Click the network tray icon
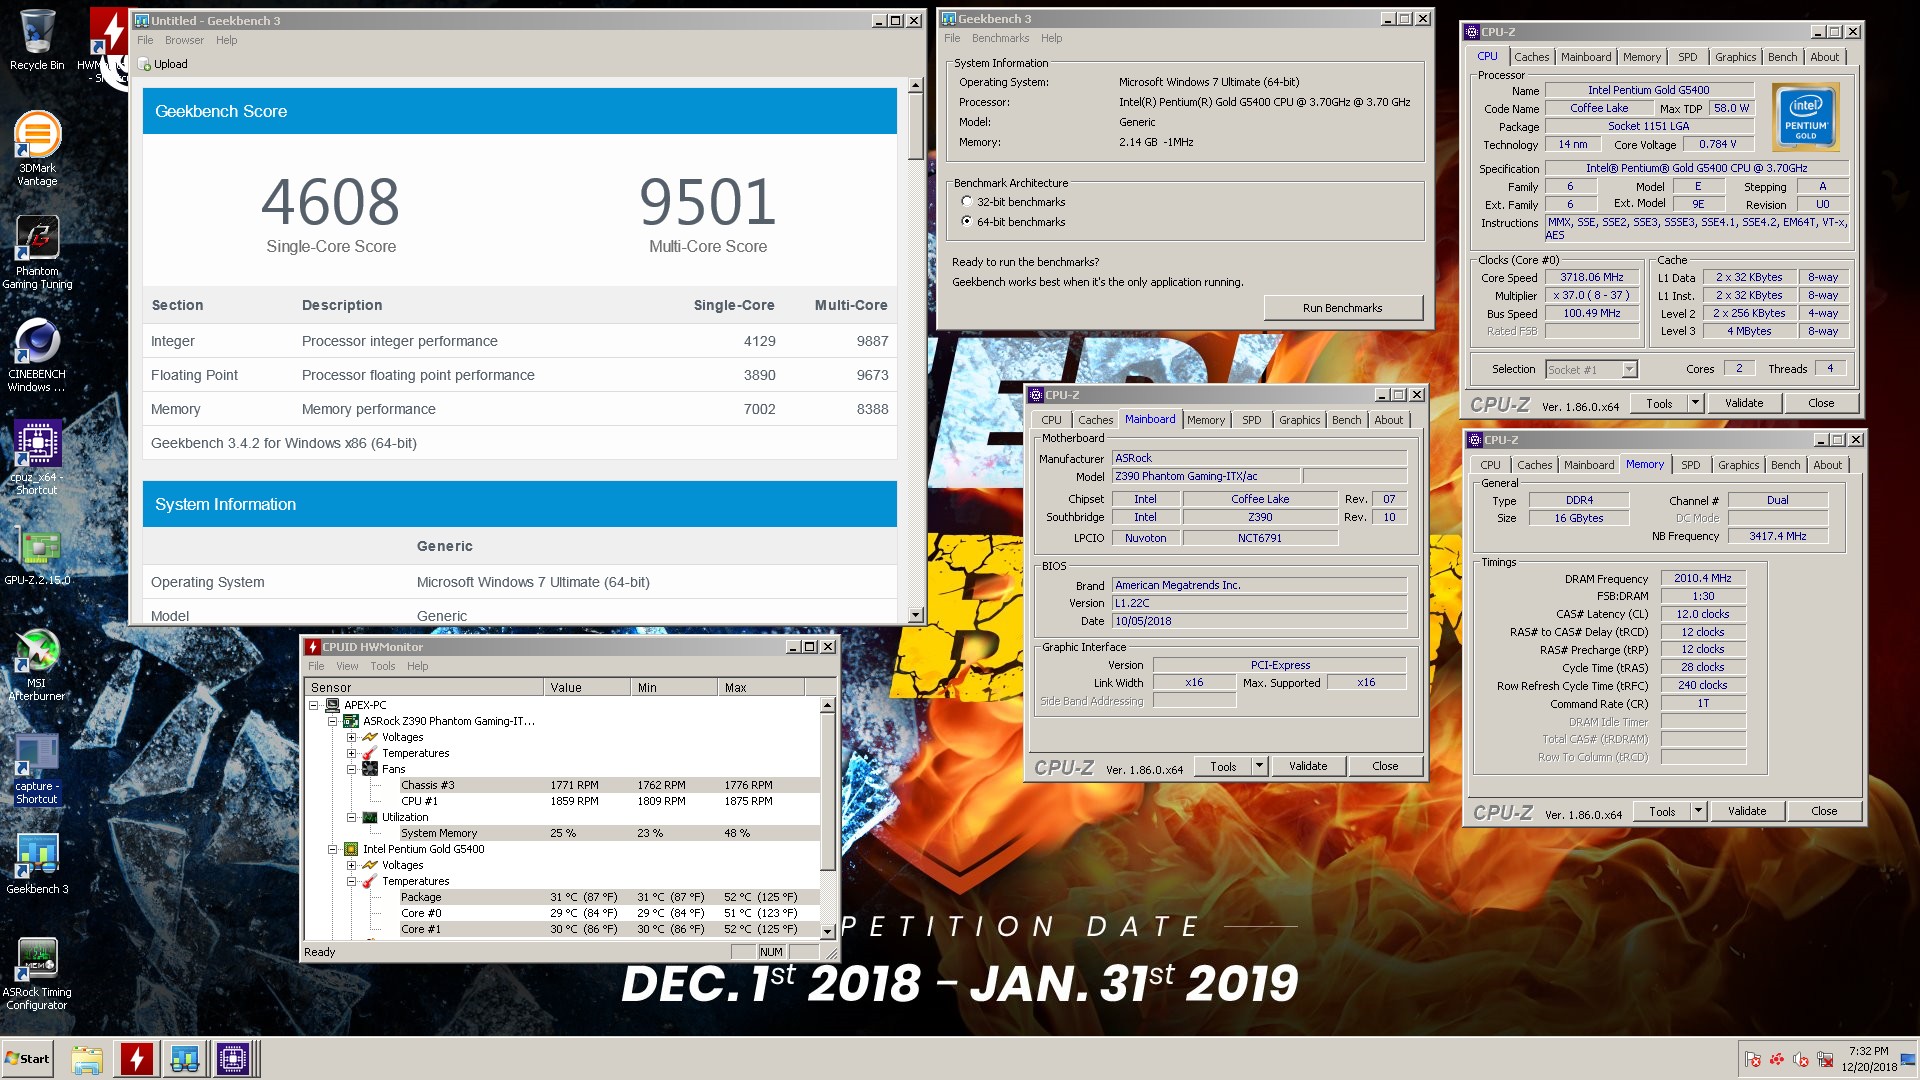 tap(1826, 1059)
